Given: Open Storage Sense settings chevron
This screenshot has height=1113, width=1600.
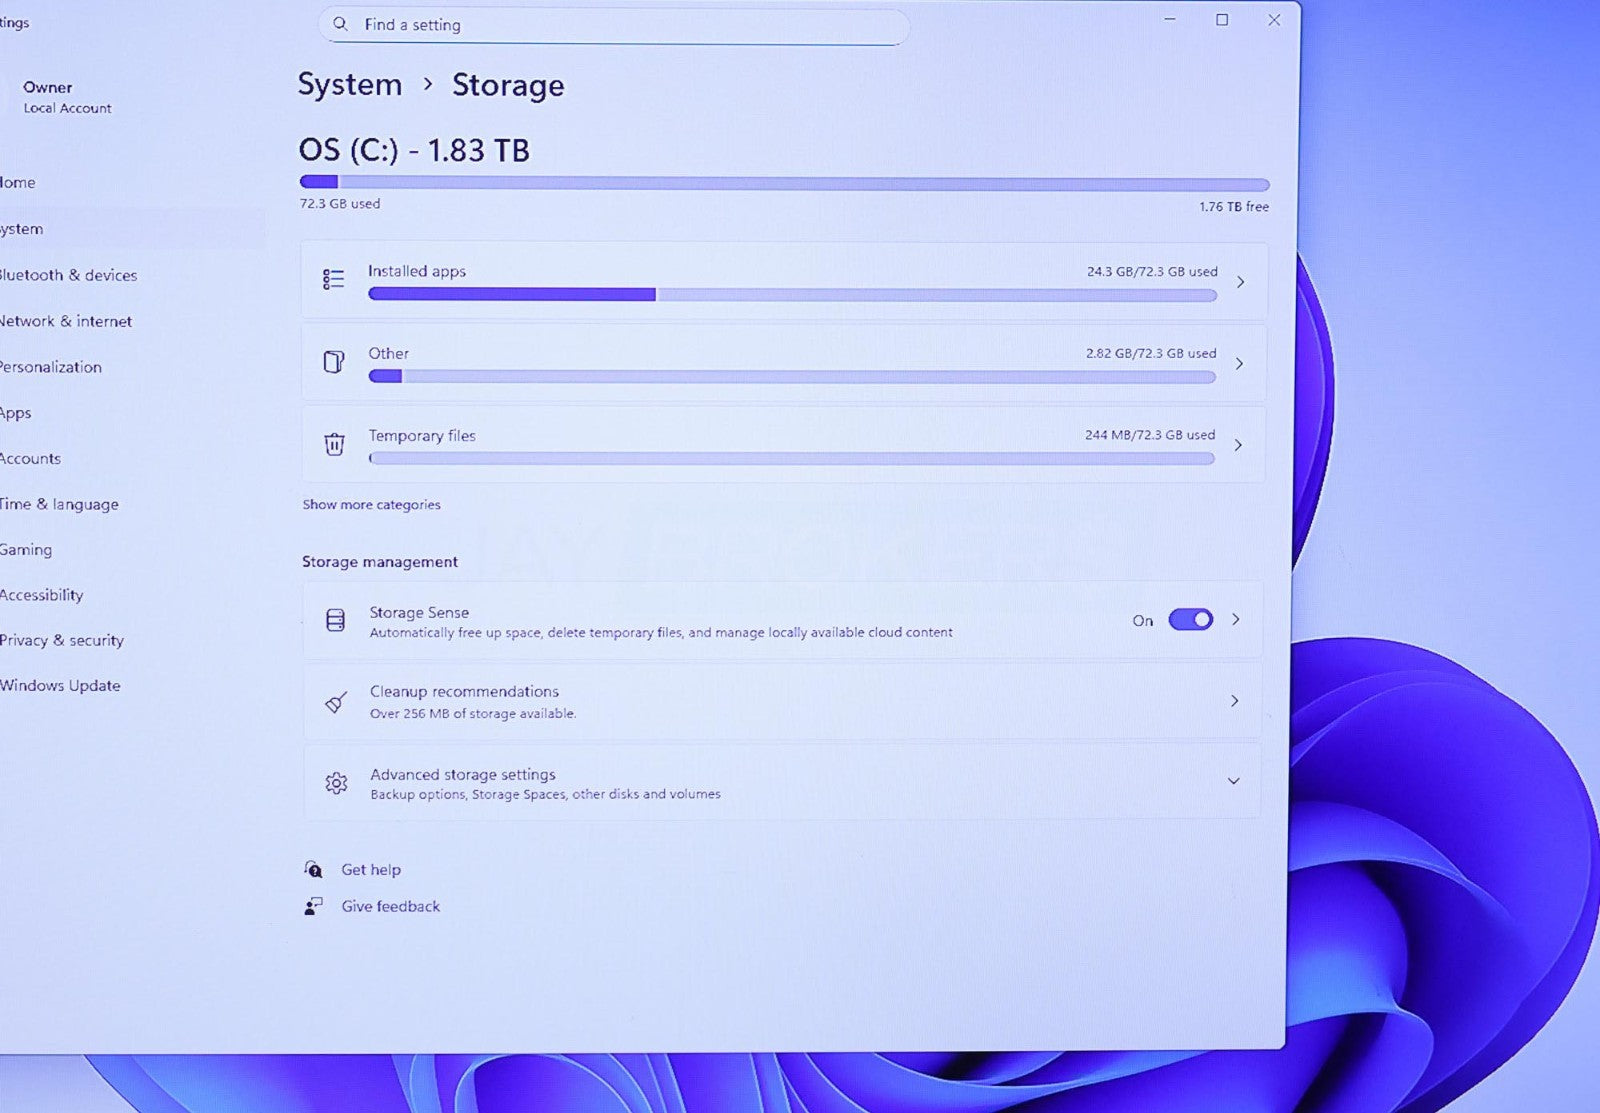Looking at the screenshot, I should click(1236, 620).
